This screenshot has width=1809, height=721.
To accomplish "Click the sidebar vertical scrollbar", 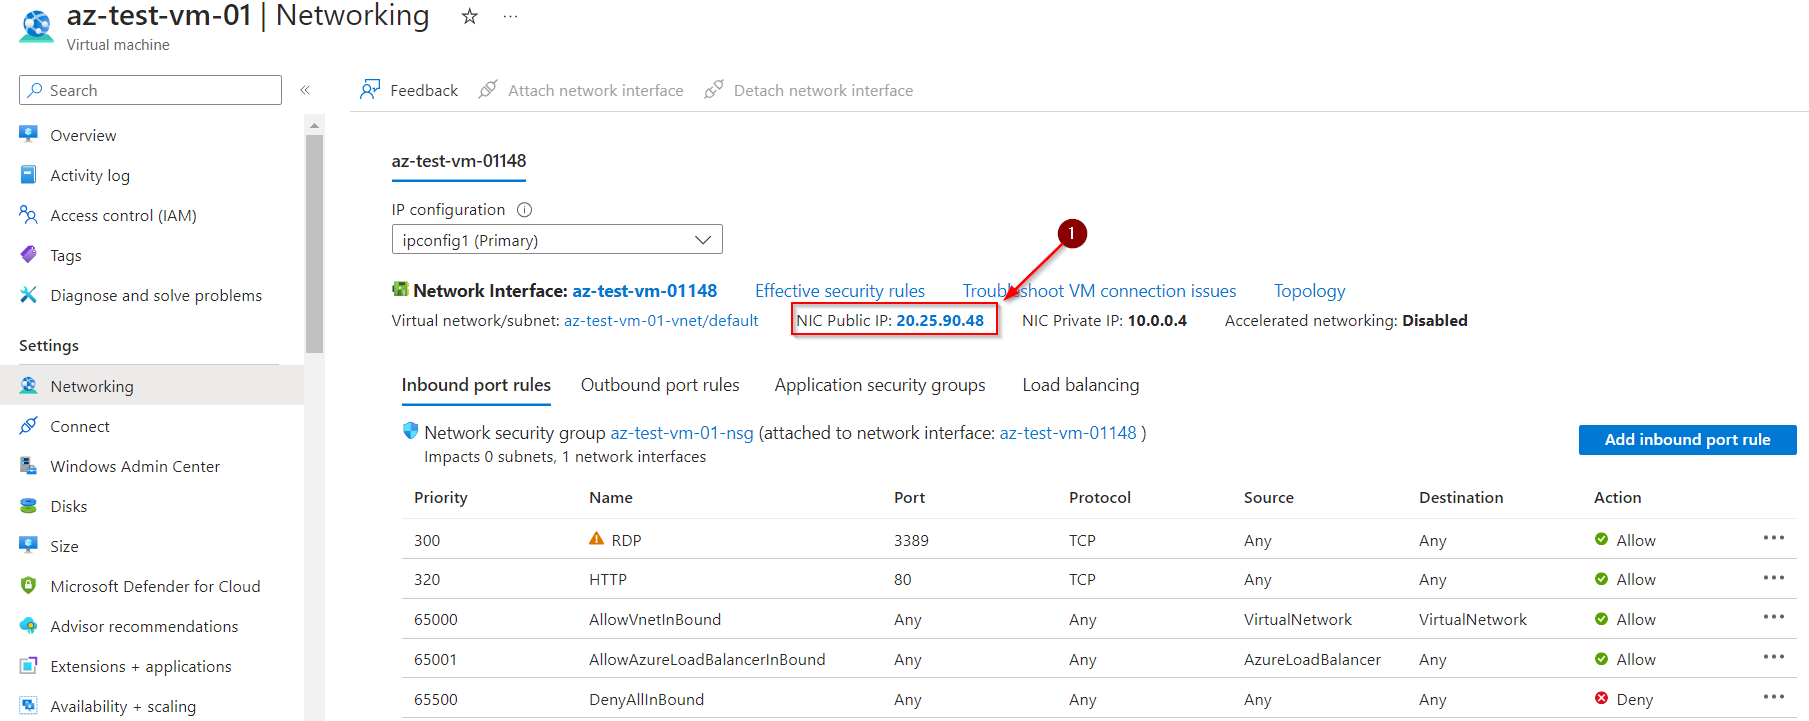I will [315, 243].
